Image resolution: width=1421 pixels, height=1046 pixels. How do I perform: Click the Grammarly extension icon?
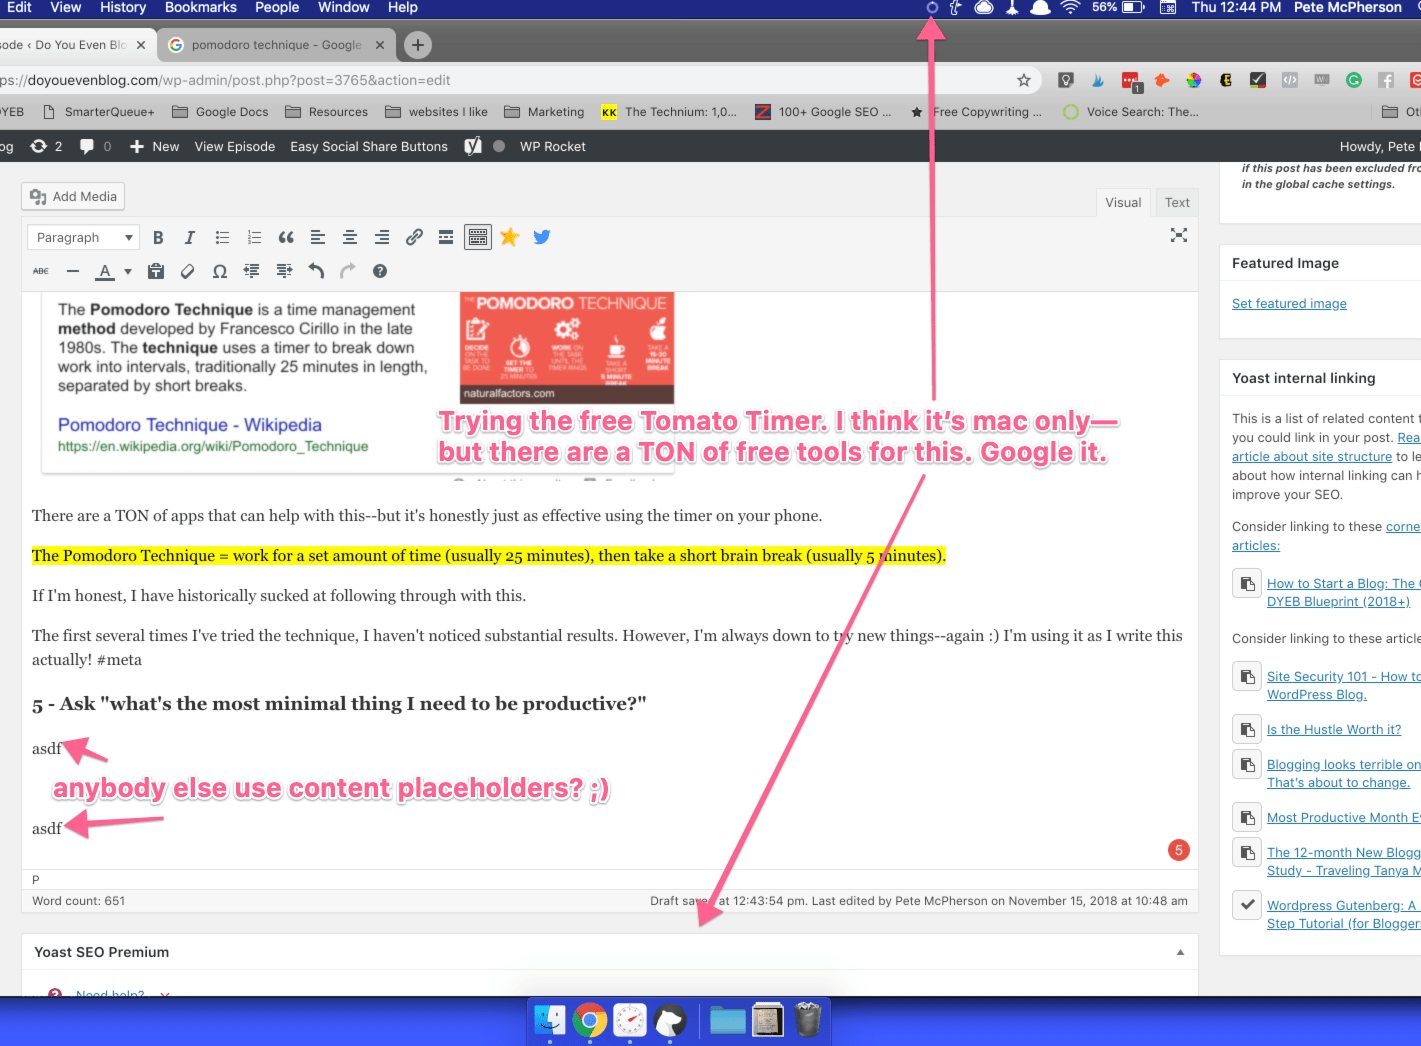coord(1354,80)
